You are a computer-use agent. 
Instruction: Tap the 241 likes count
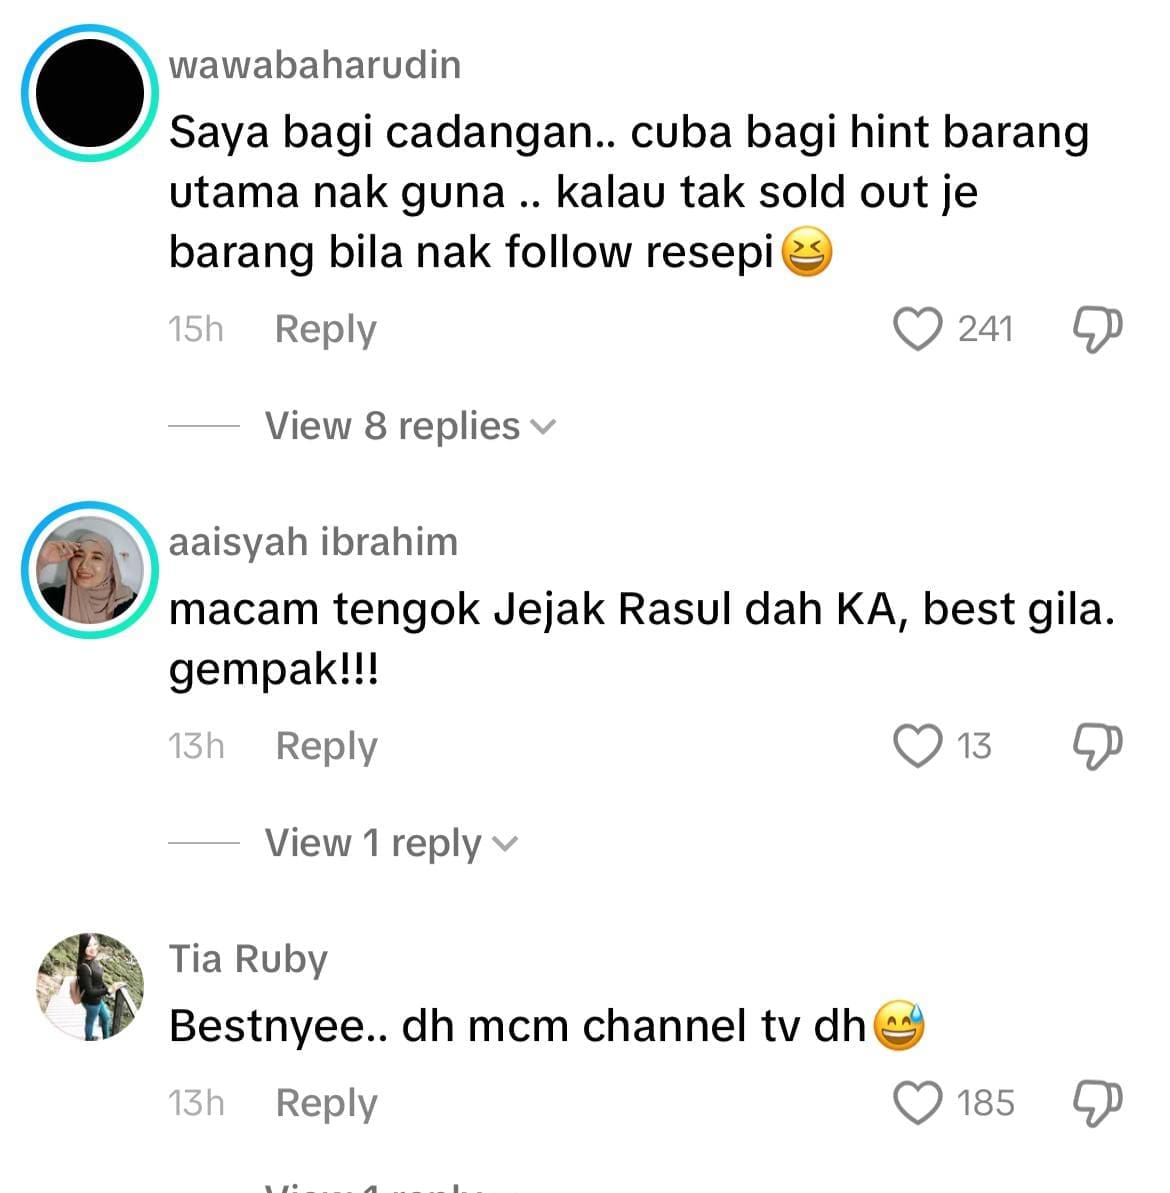[x=985, y=329]
